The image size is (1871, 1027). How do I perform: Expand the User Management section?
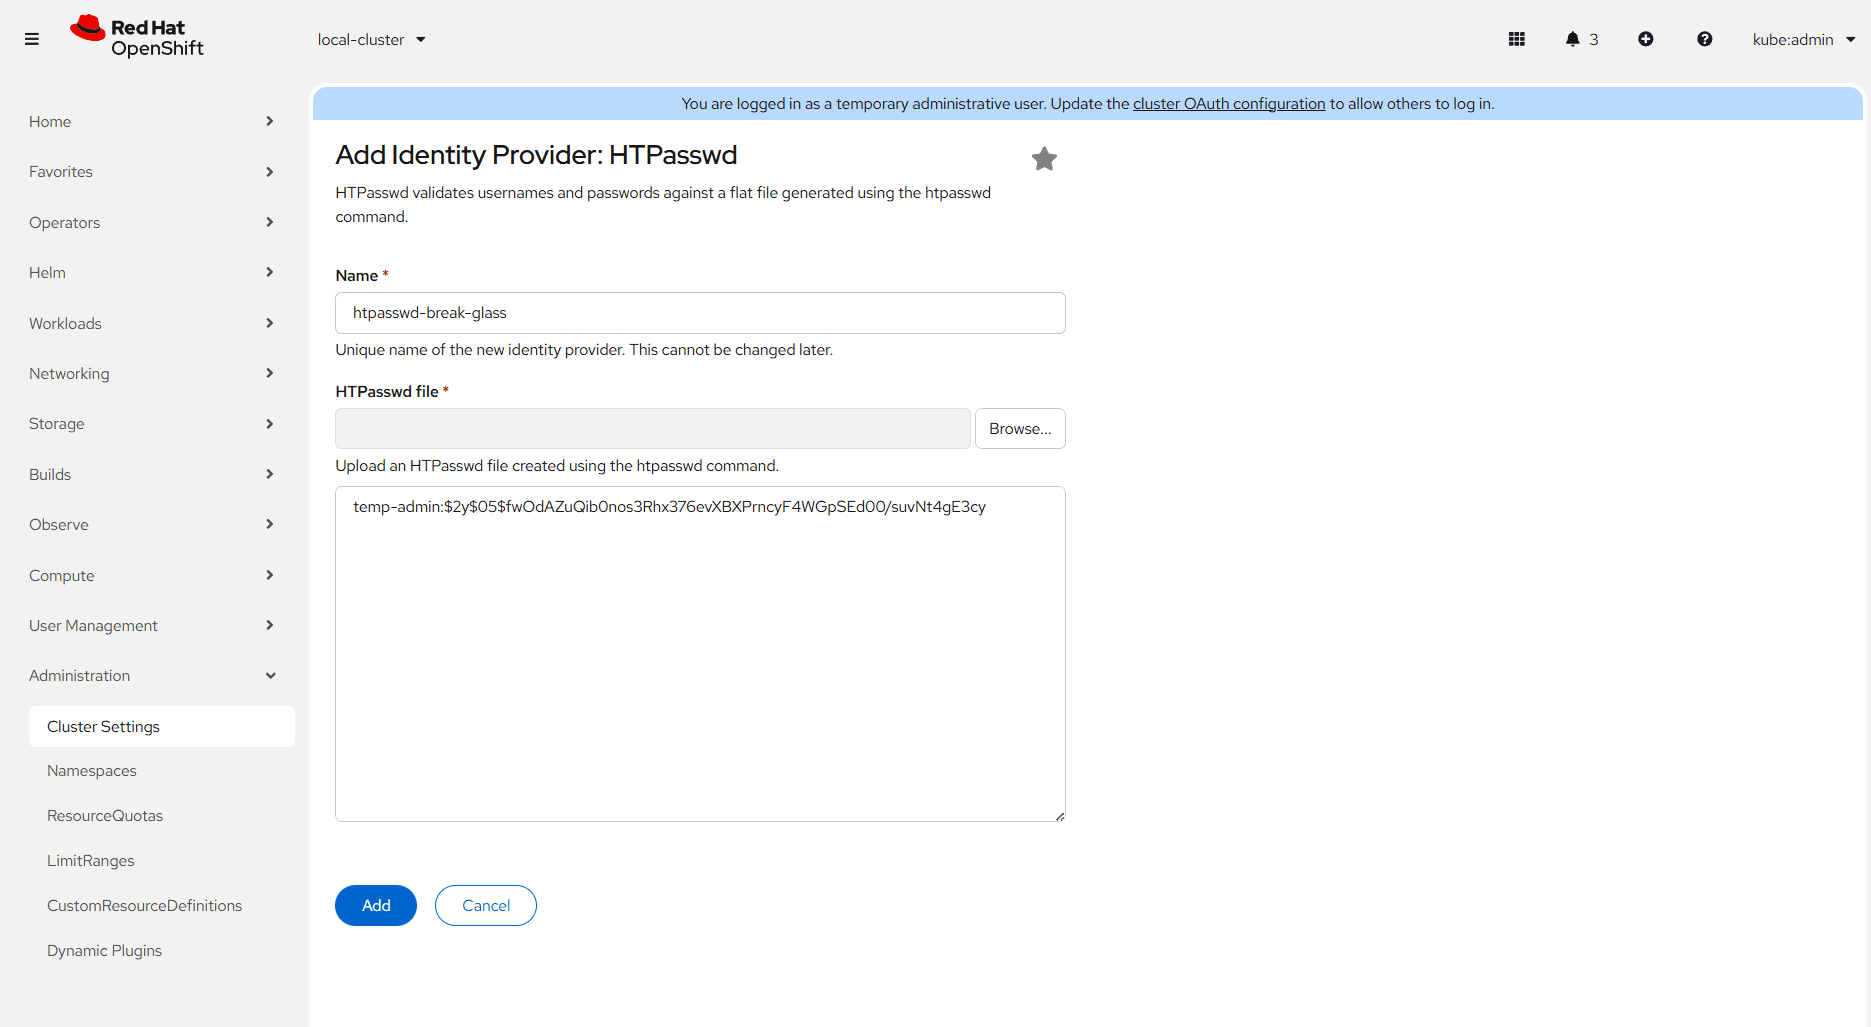point(152,626)
